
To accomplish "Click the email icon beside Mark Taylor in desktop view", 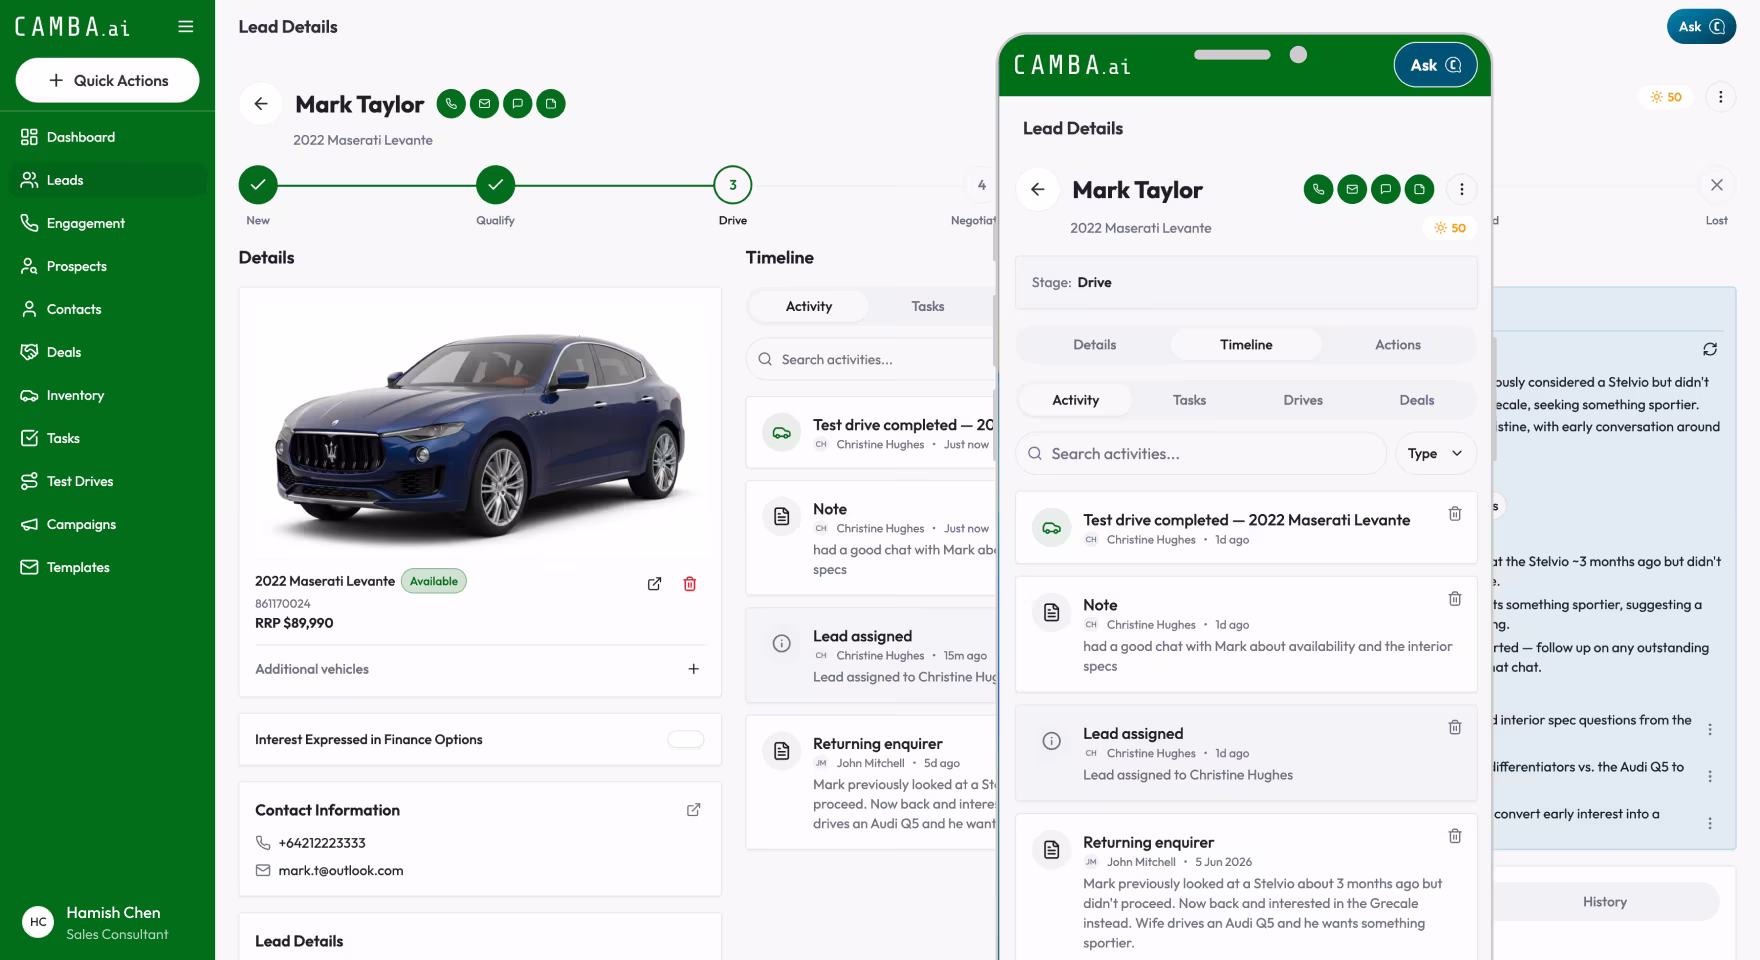I will tap(484, 103).
